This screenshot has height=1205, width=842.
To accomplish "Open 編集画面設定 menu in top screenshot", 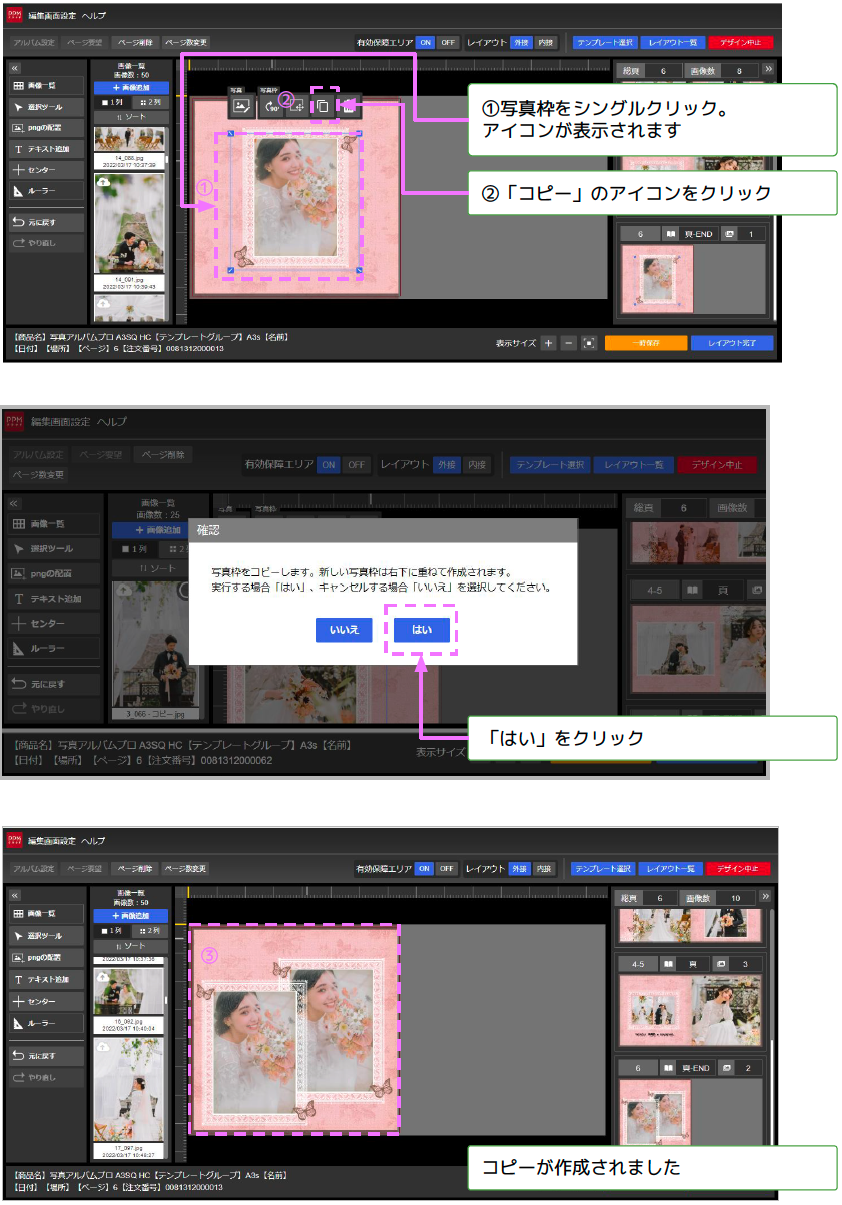I will coord(52,16).
